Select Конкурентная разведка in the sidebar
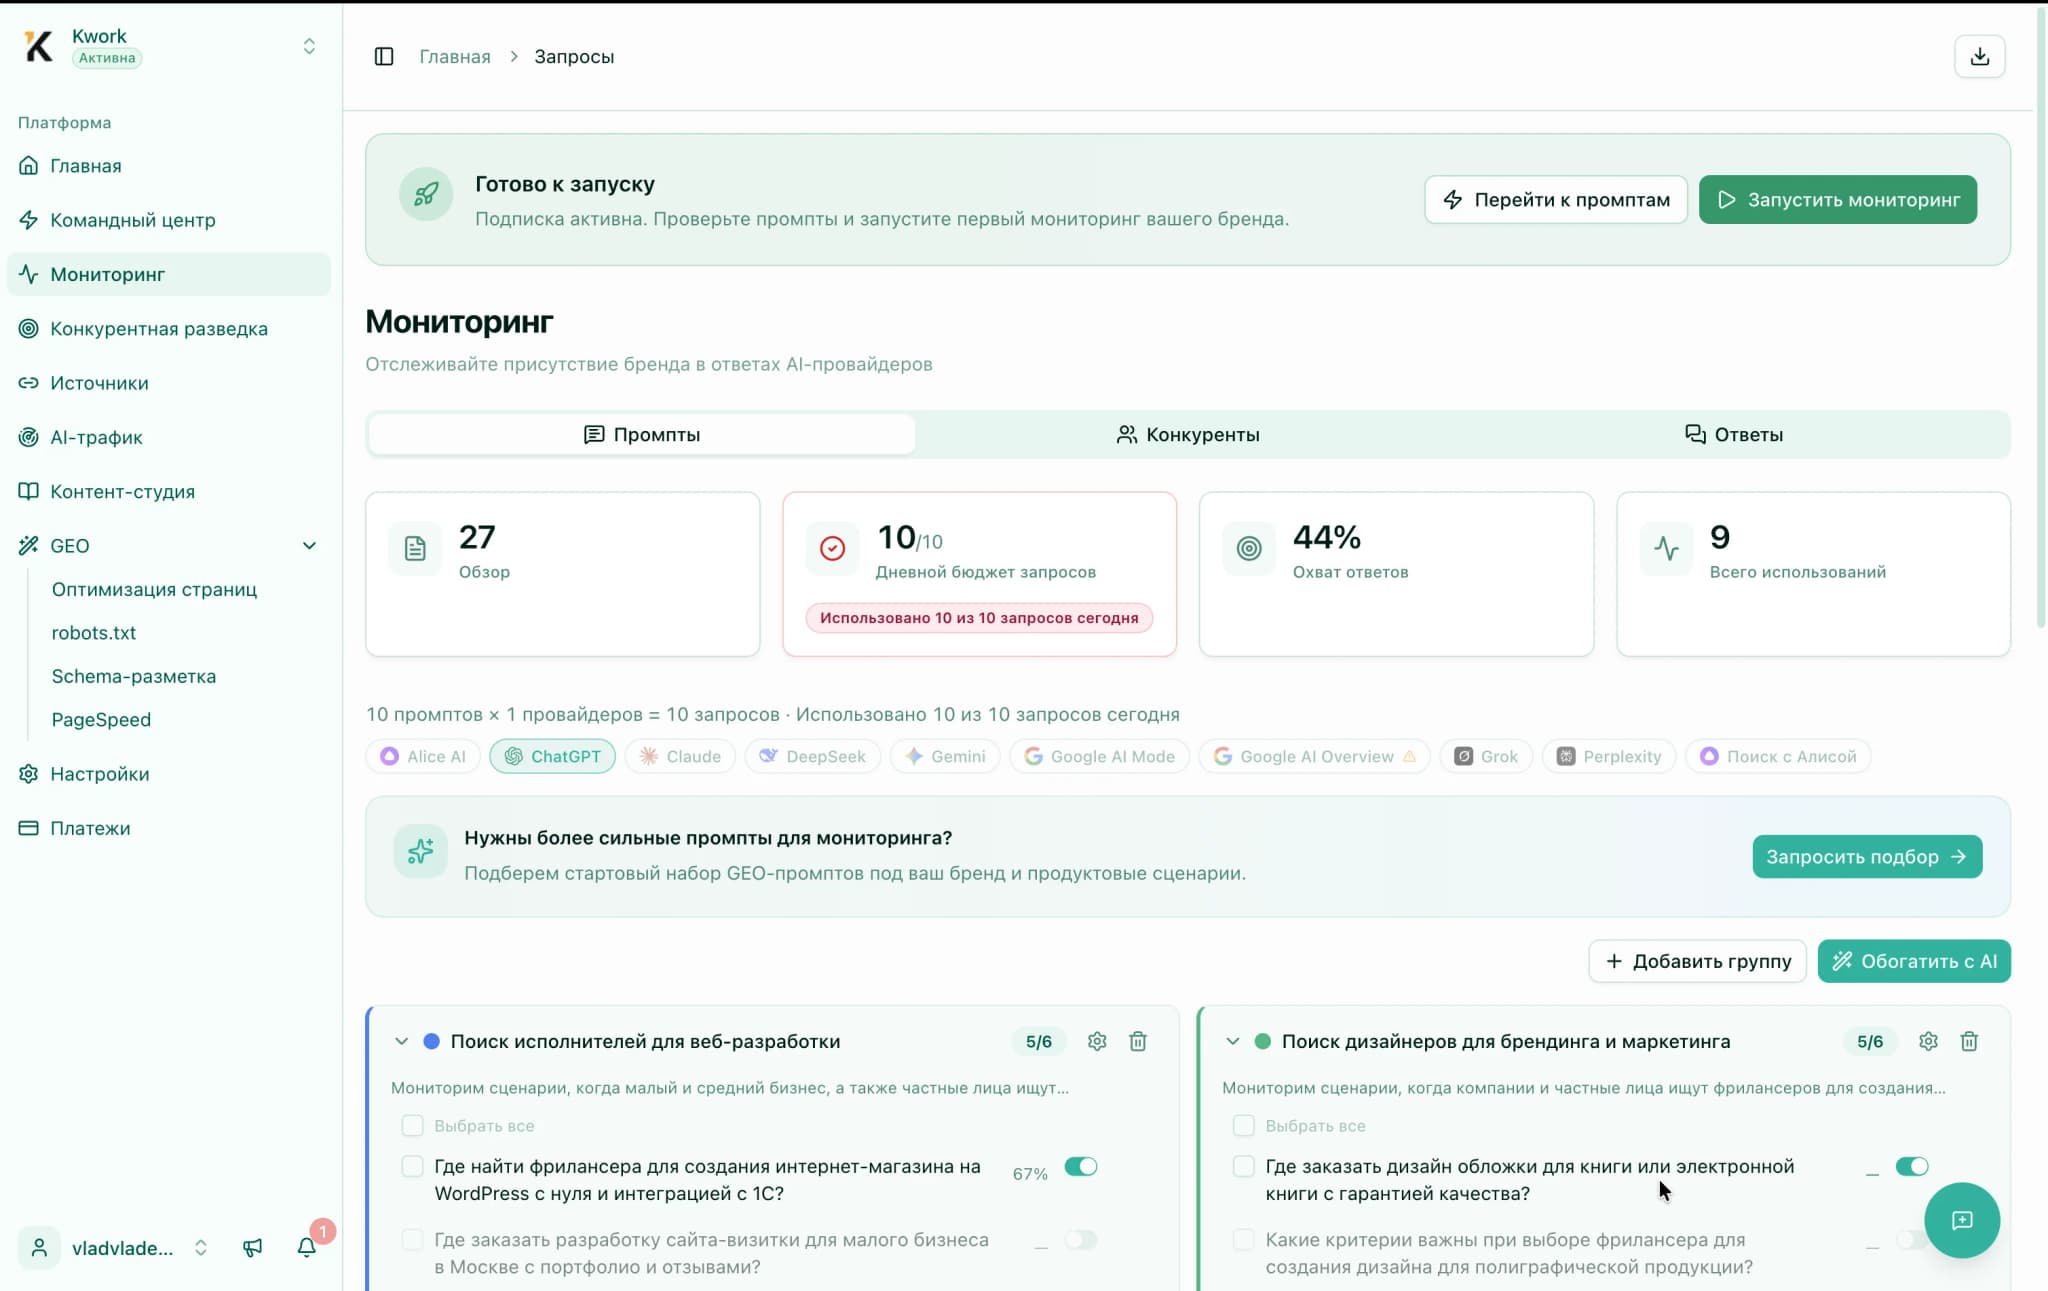Image resolution: width=2048 pixels, height=1291 pixels. click(x=159, y=328)
